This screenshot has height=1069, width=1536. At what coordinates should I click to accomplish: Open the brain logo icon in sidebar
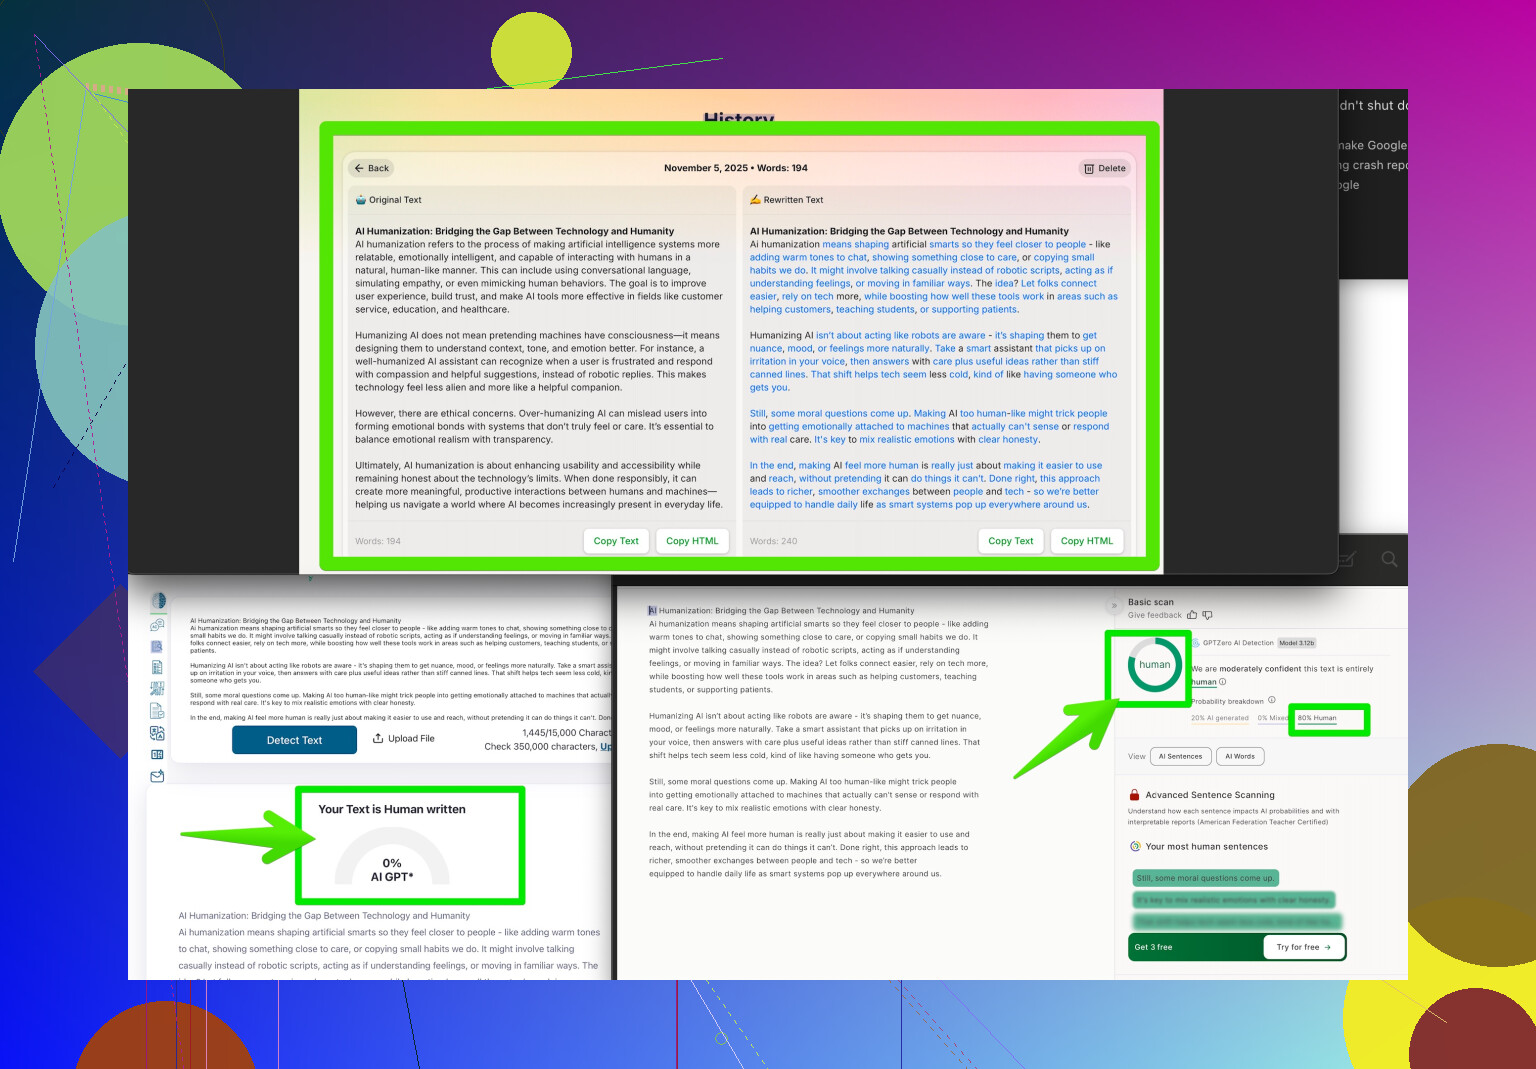coord(158,601)
